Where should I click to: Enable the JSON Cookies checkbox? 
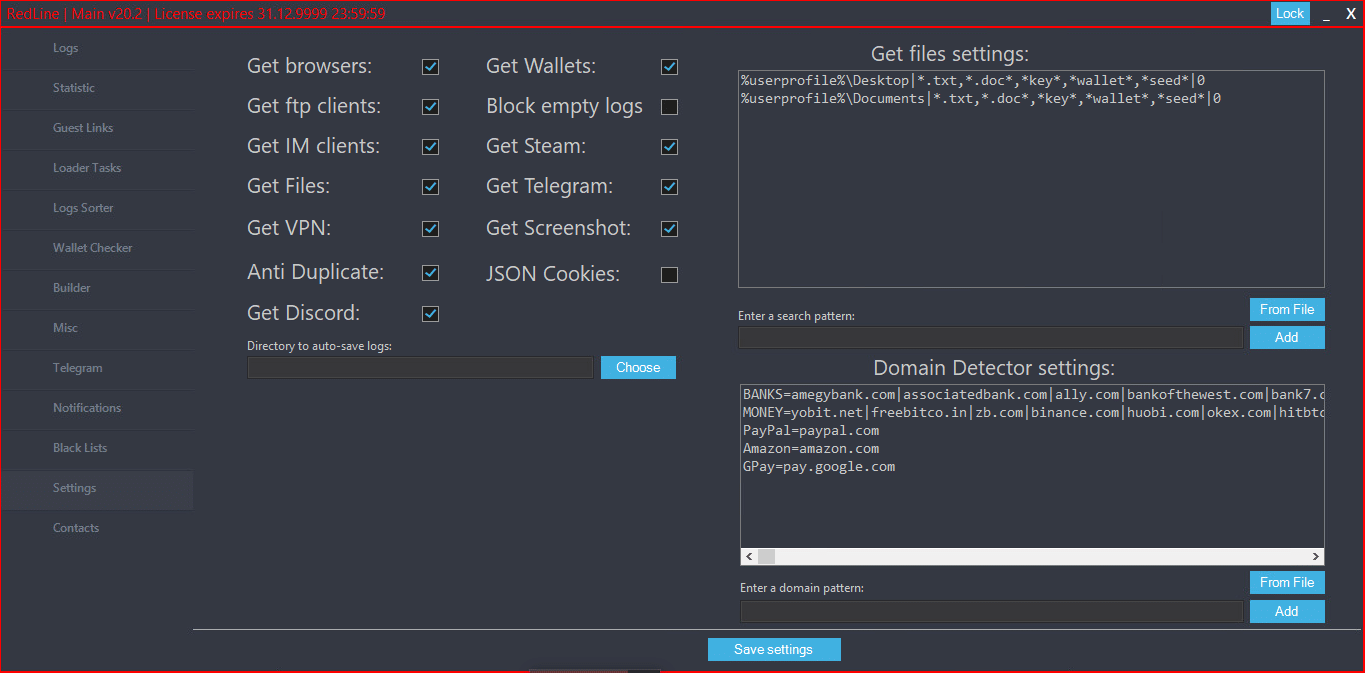669,275
